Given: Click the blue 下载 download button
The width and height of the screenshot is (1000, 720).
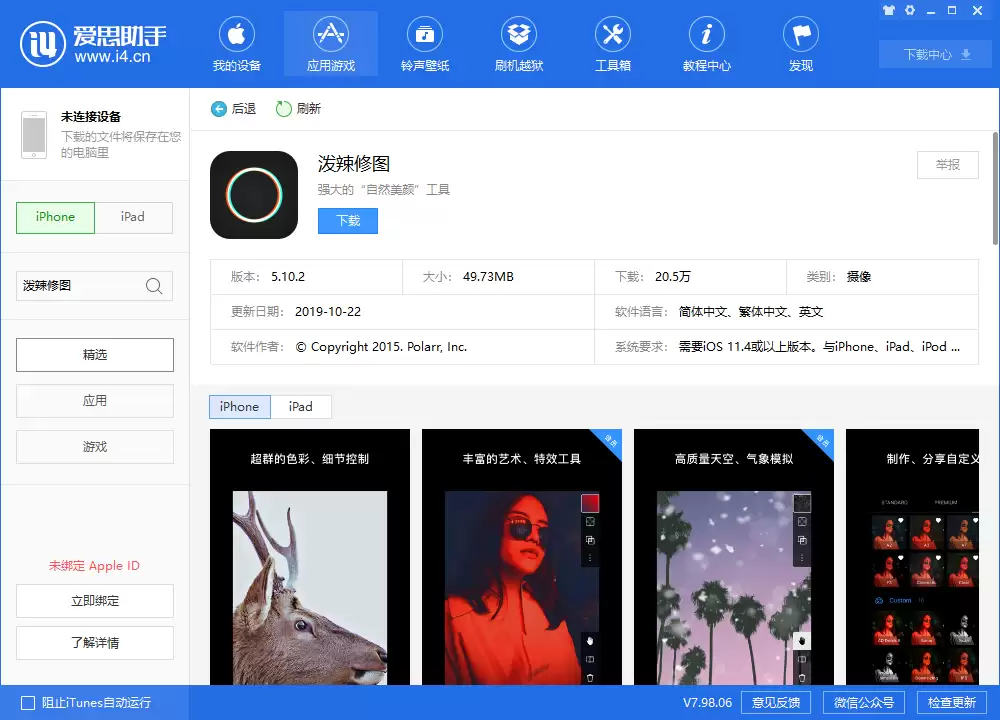Looking at the screenshot, I should [x=348, y=221].
